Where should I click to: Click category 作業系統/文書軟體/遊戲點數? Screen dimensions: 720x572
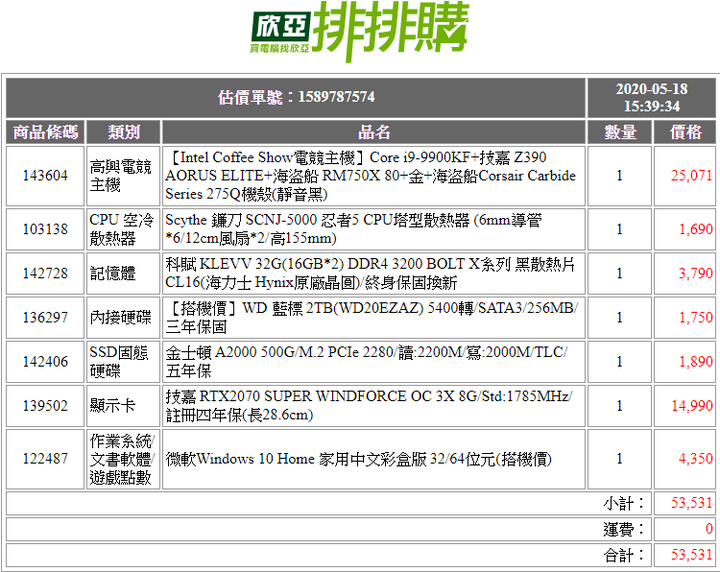pyautogui.click(x=122, y=459)
